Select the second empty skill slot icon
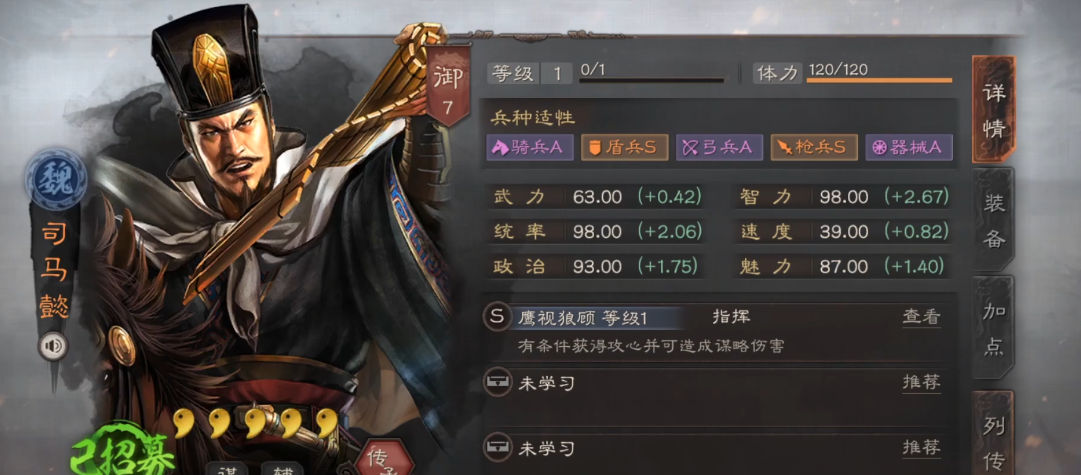Screen dimensions: 1081x475 497,447
